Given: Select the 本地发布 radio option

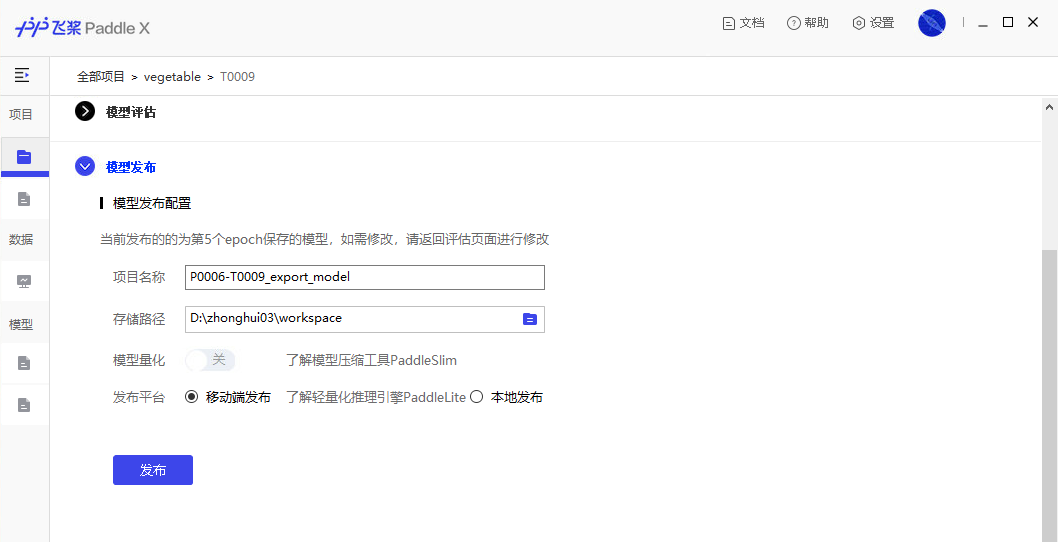Looking at the screenshot, I should point(477,397).
